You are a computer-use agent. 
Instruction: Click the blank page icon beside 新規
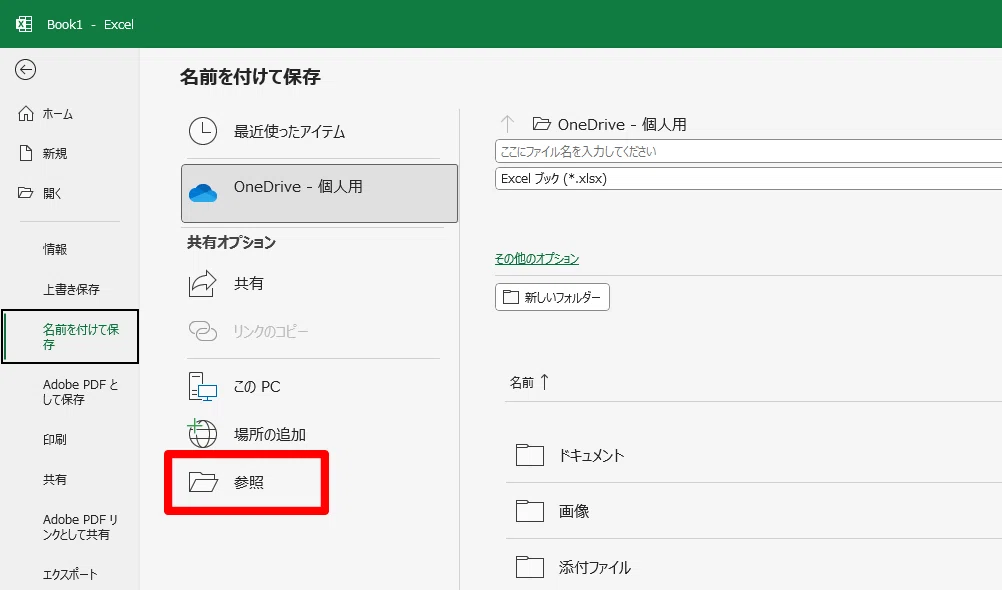click(x=26, y=153)
